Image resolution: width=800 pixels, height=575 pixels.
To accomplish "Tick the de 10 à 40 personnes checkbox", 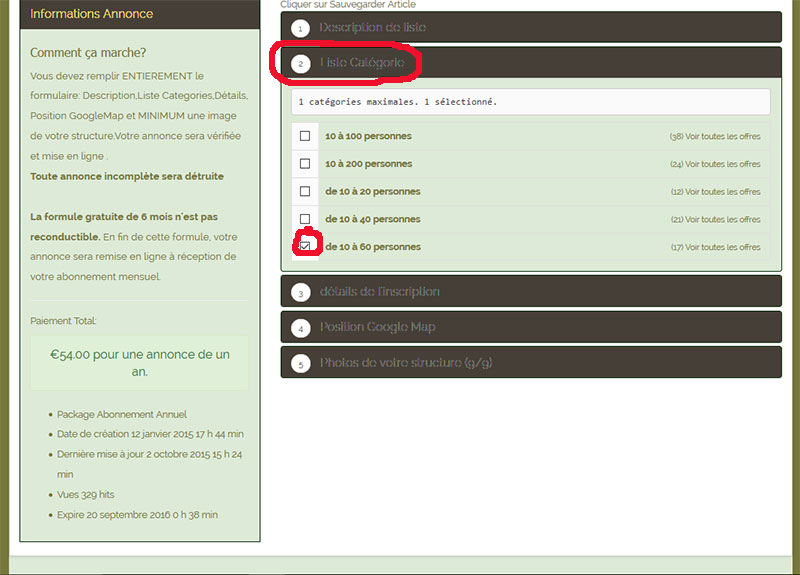I will (x=305, y=219).
